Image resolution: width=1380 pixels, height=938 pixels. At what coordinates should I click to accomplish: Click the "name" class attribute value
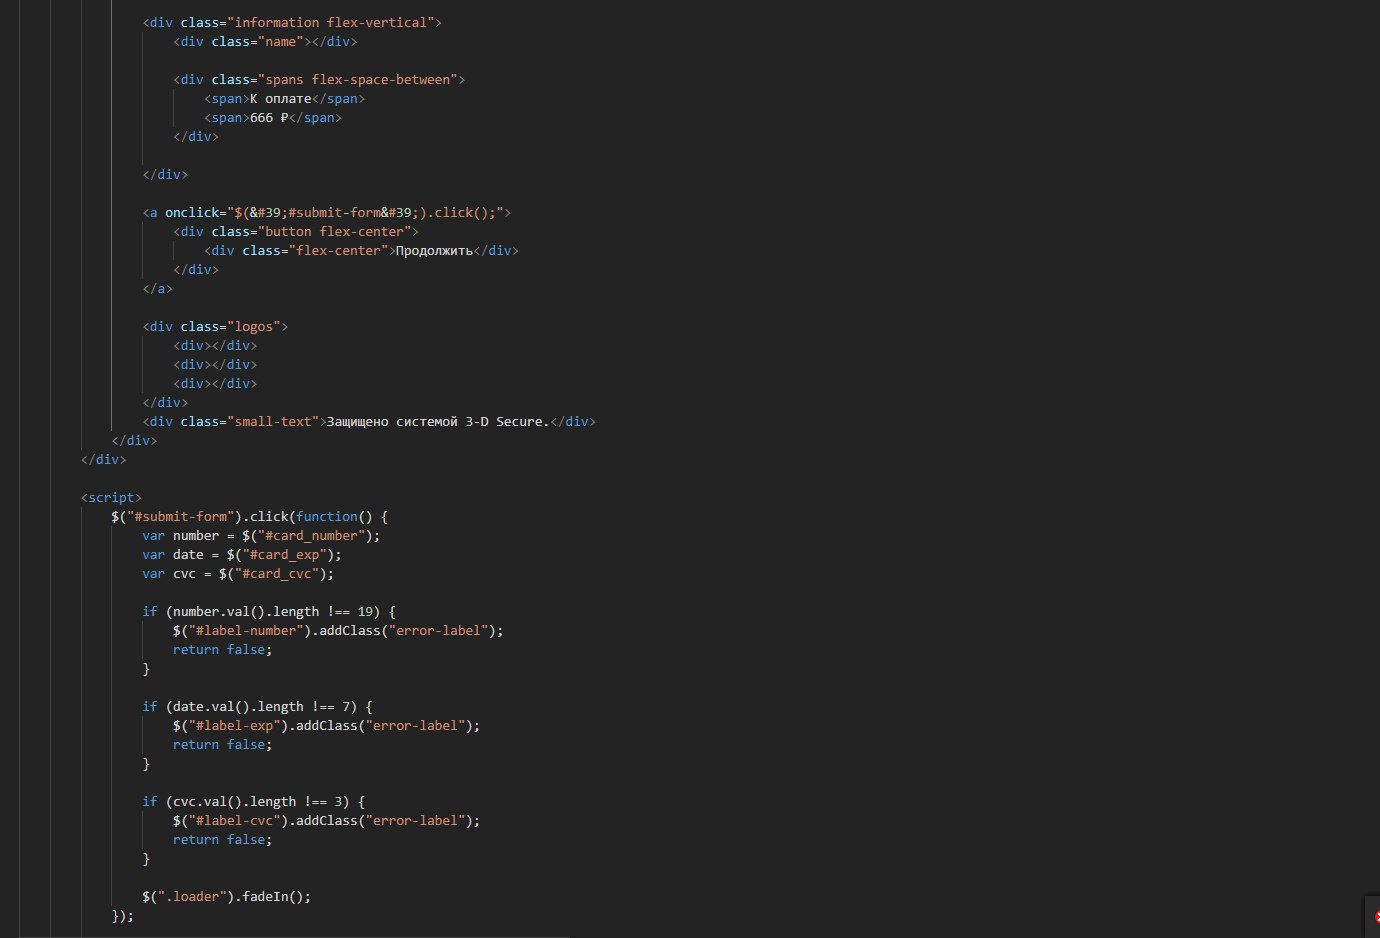pyautogui.click(x=280, y=41)
